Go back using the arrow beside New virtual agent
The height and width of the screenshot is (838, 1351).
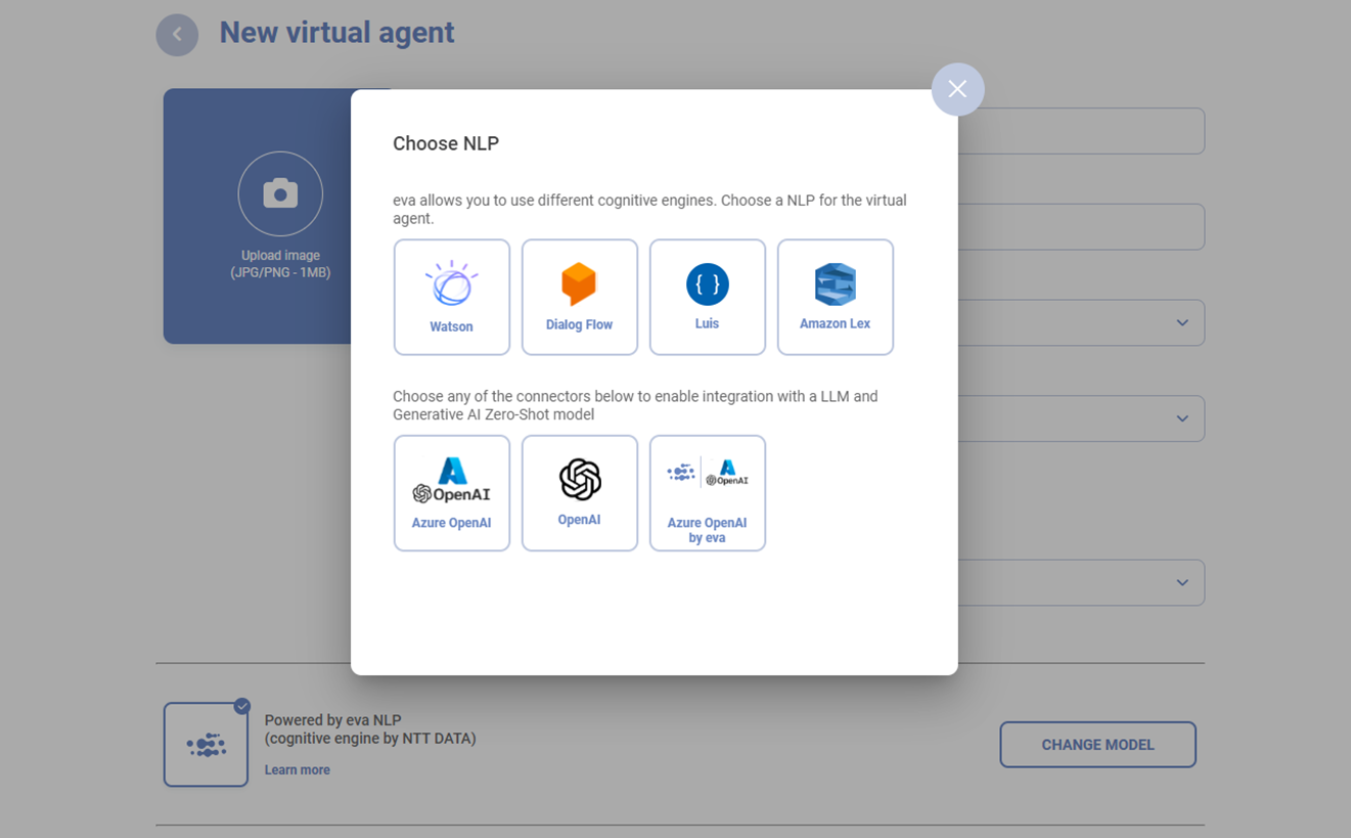(177, 35)
